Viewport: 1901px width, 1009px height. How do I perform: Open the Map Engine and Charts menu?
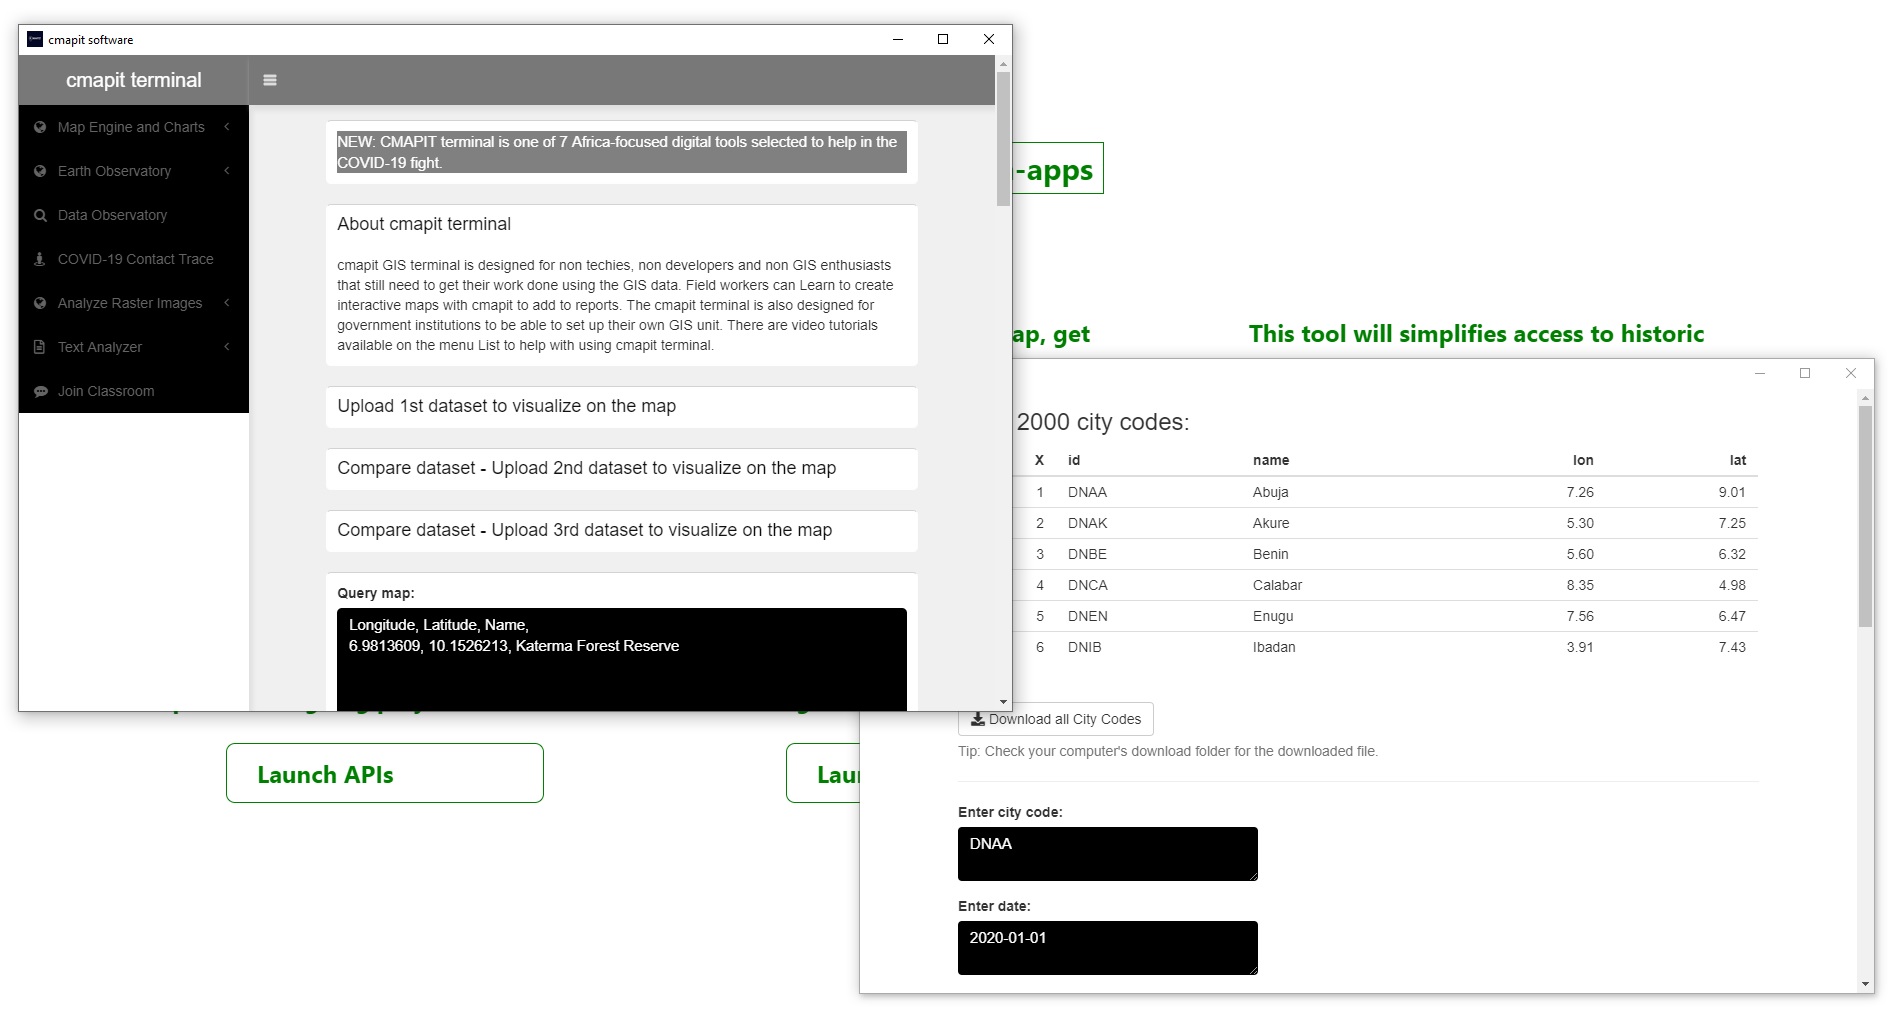point(134,127)
